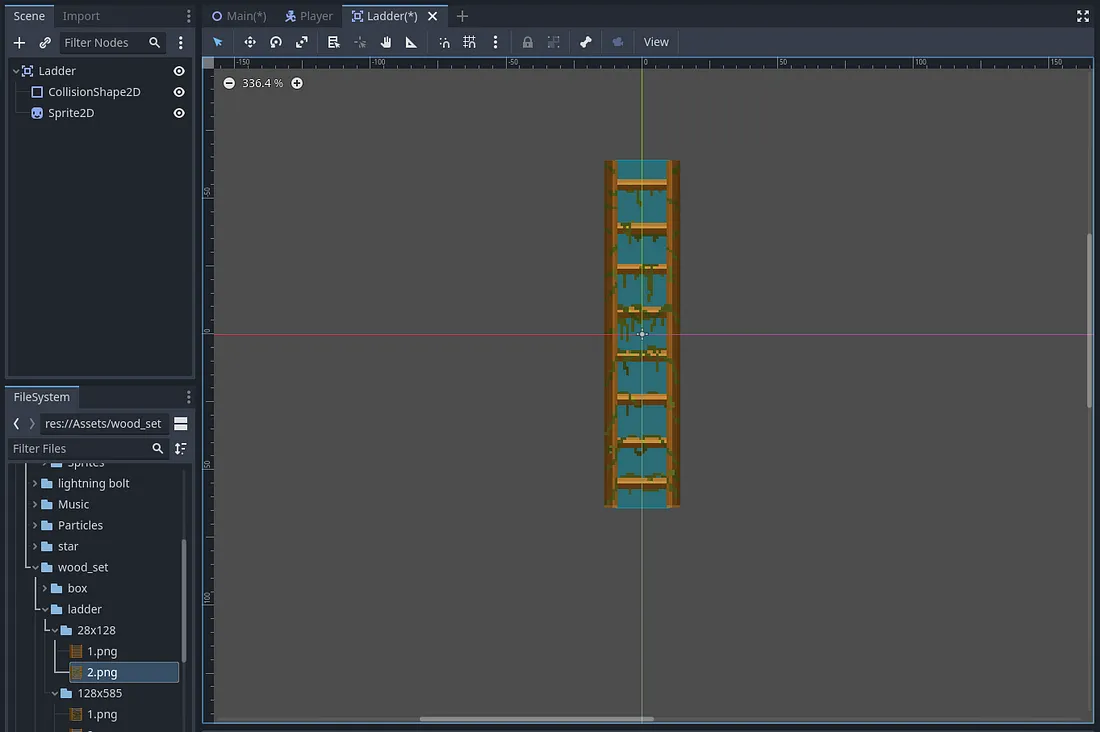This screenshot has width=1100, height=732.
Task: Switch to the Import dock tab
Action: coord(81,15)
